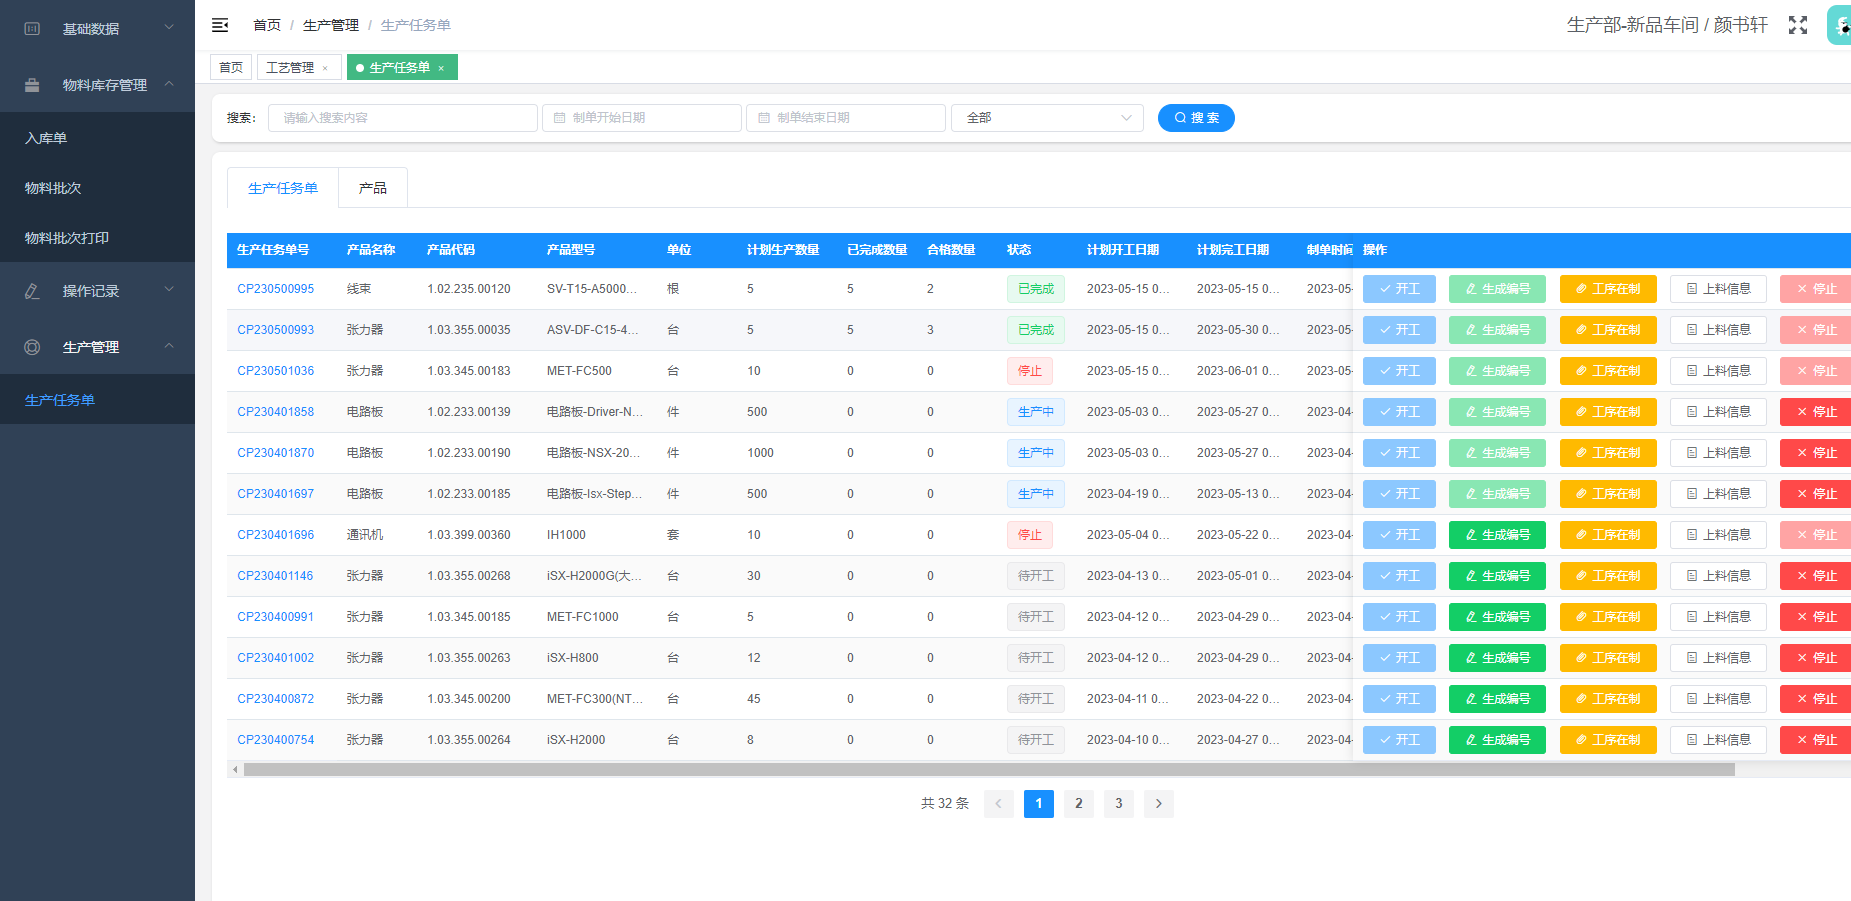Viewport: 1851px width, 901px height.
Task: Select the 产品 tab
Action: pyautogui.click(x=373, y=188)
